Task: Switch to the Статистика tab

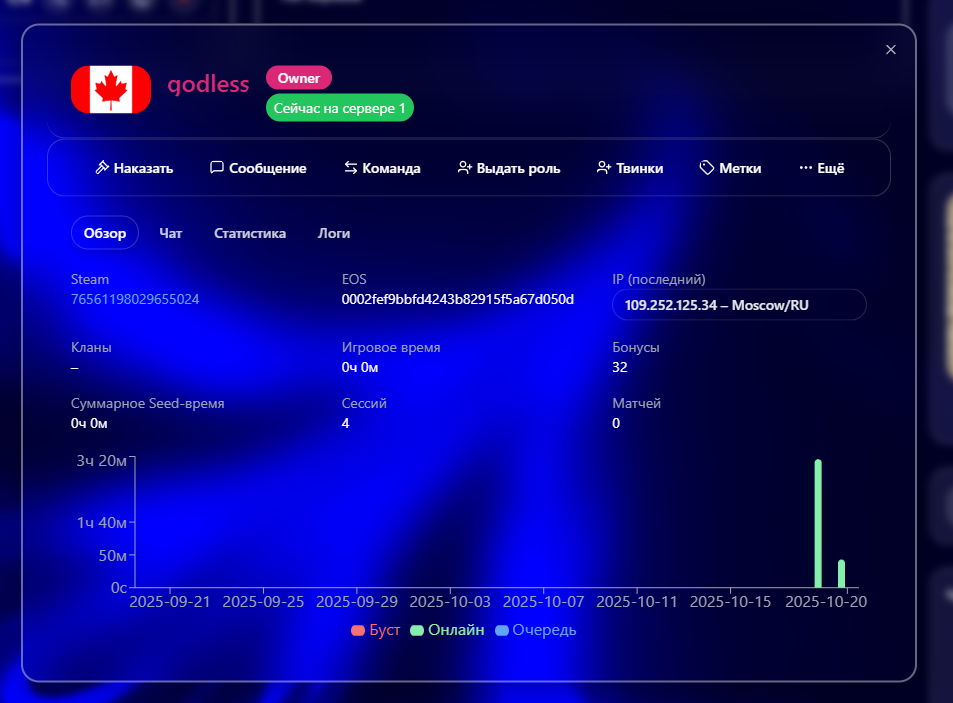Action: coord(250,232)
